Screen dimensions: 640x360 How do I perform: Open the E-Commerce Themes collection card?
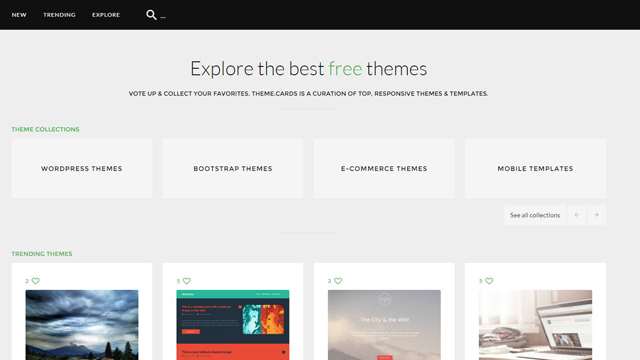(x=384, y=169)
